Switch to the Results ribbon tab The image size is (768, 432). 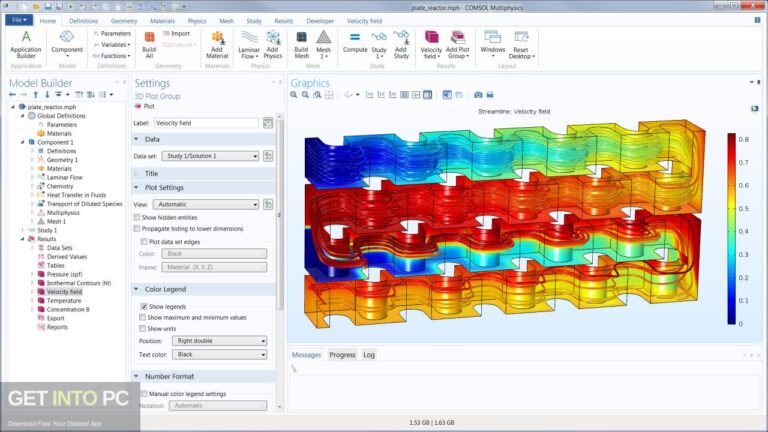click(284, 21)
